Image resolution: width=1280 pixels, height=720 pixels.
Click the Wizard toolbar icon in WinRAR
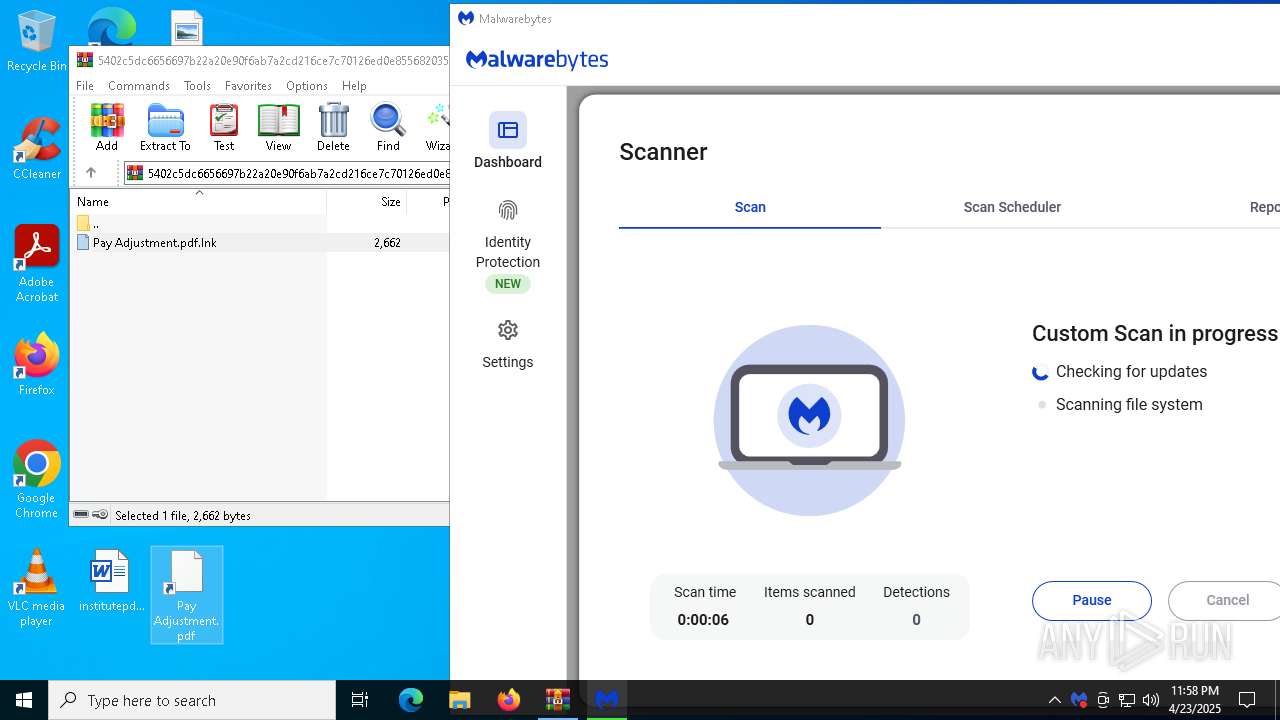pyautogui.click(x=437, y=127)
